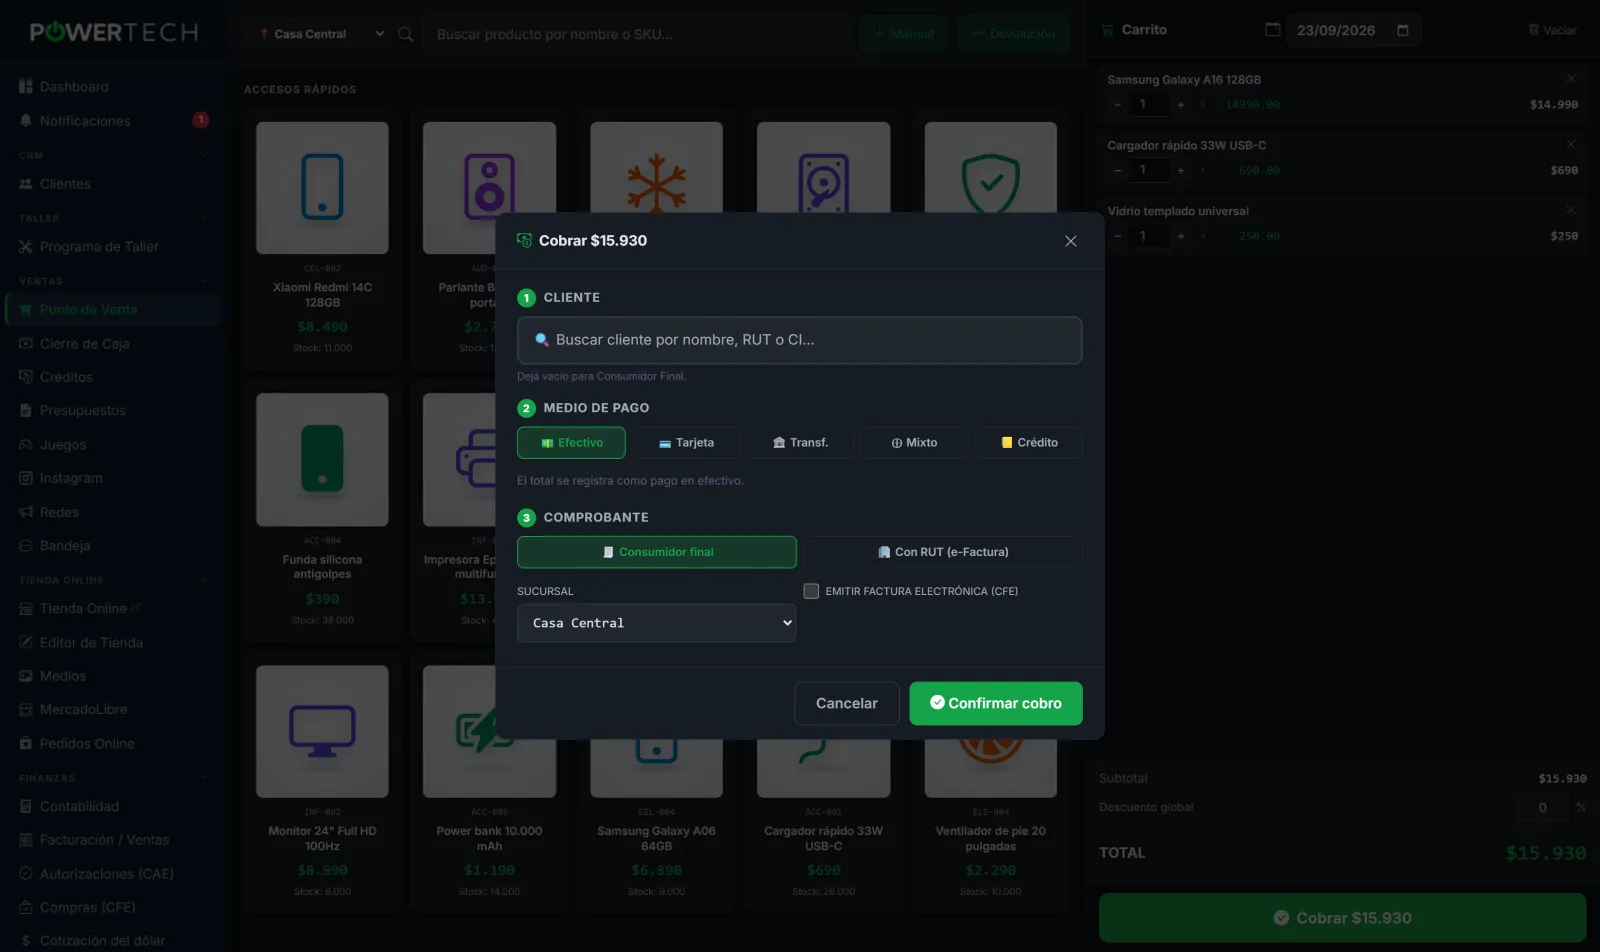The image size is (1600, 952).
Task: Add Funda silicona antigolpes product
Action: click(322, 511)
